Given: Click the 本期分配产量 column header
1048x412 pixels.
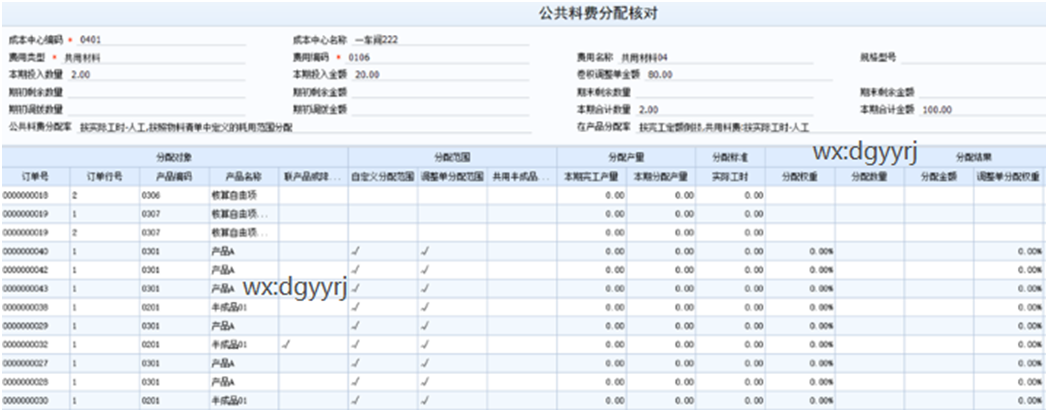Looking at the screenshot, I should (661, 177).
